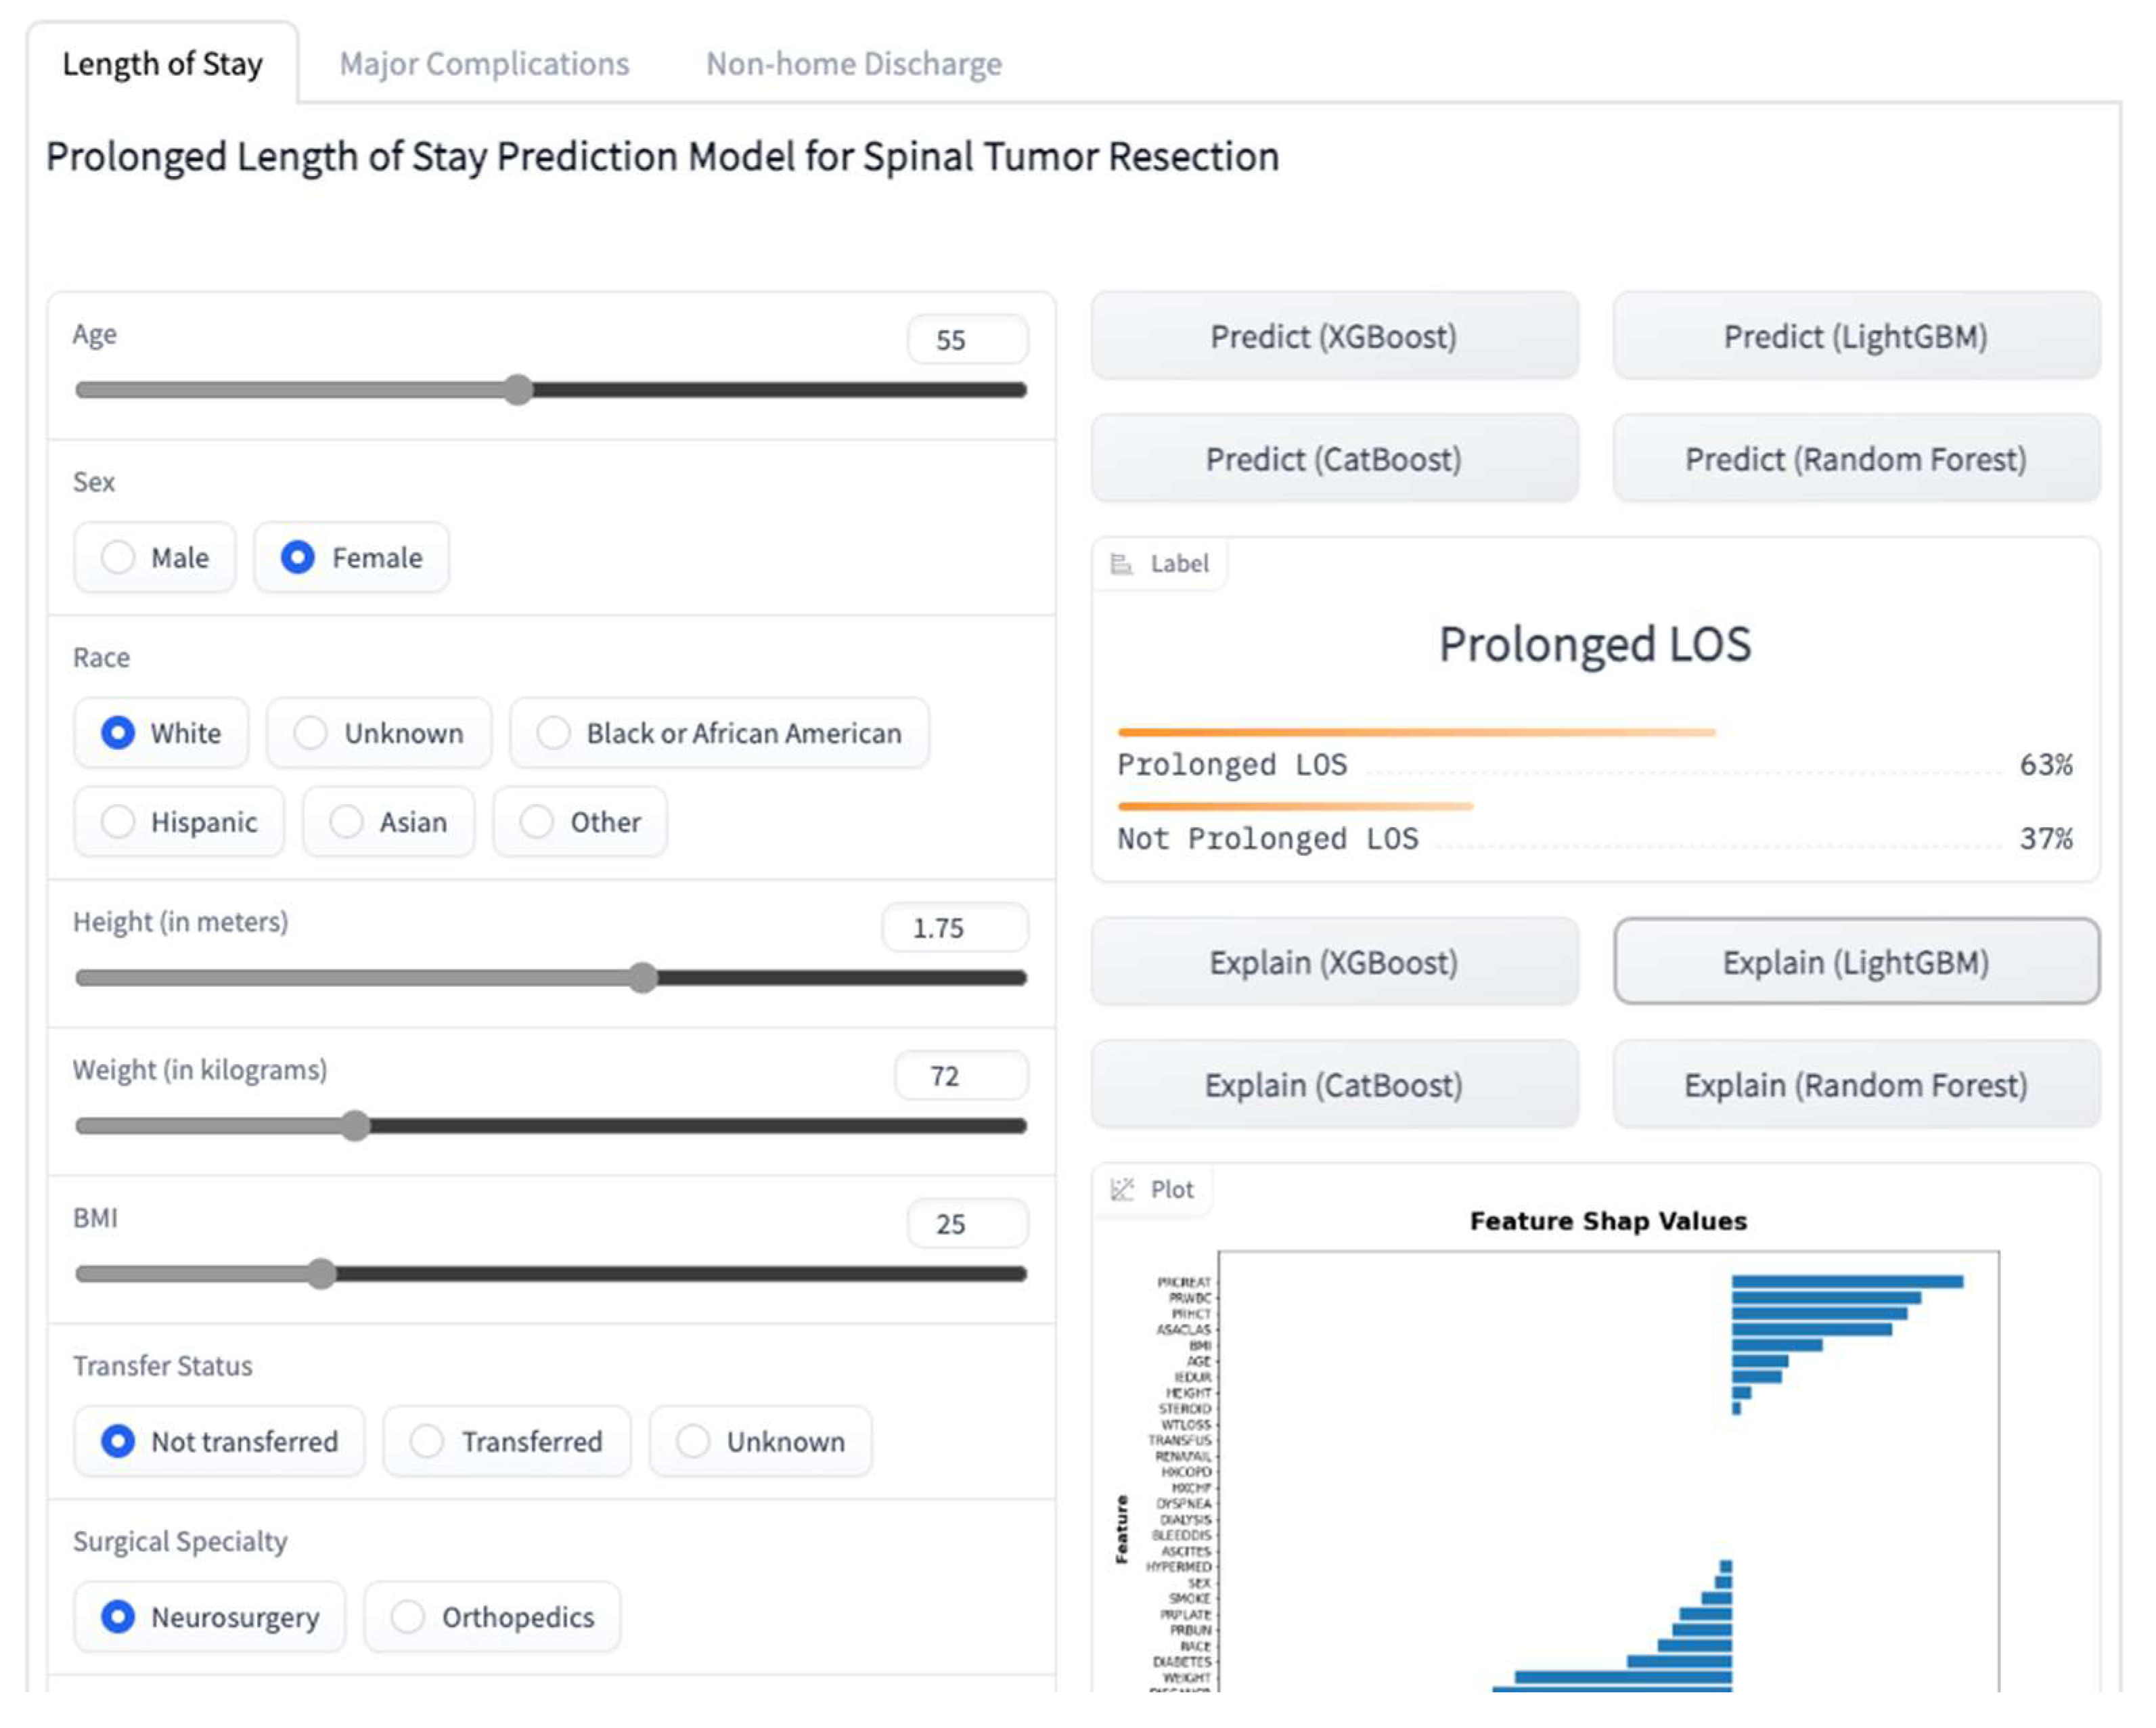Select the Female sex option
The width and height of the screenshot is (2156, 1728).
pyautogui.click(x=298, y=557)
